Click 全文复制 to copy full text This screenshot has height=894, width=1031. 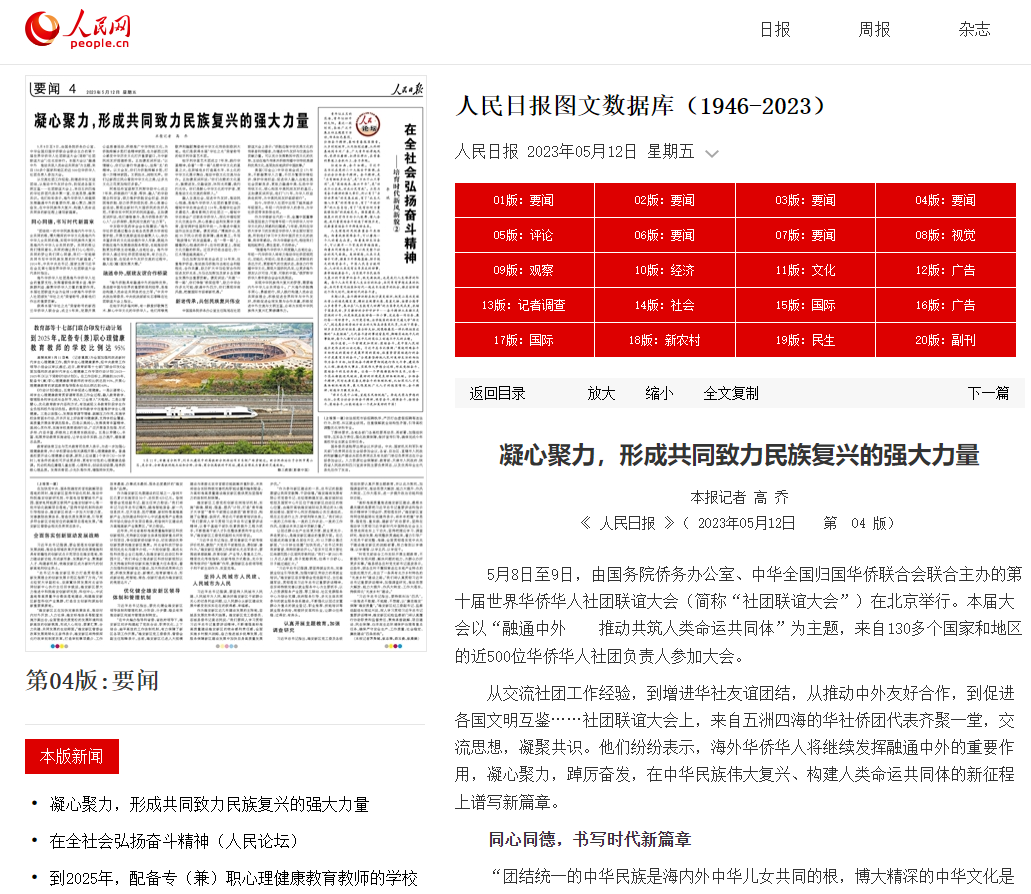pos(731,393)
